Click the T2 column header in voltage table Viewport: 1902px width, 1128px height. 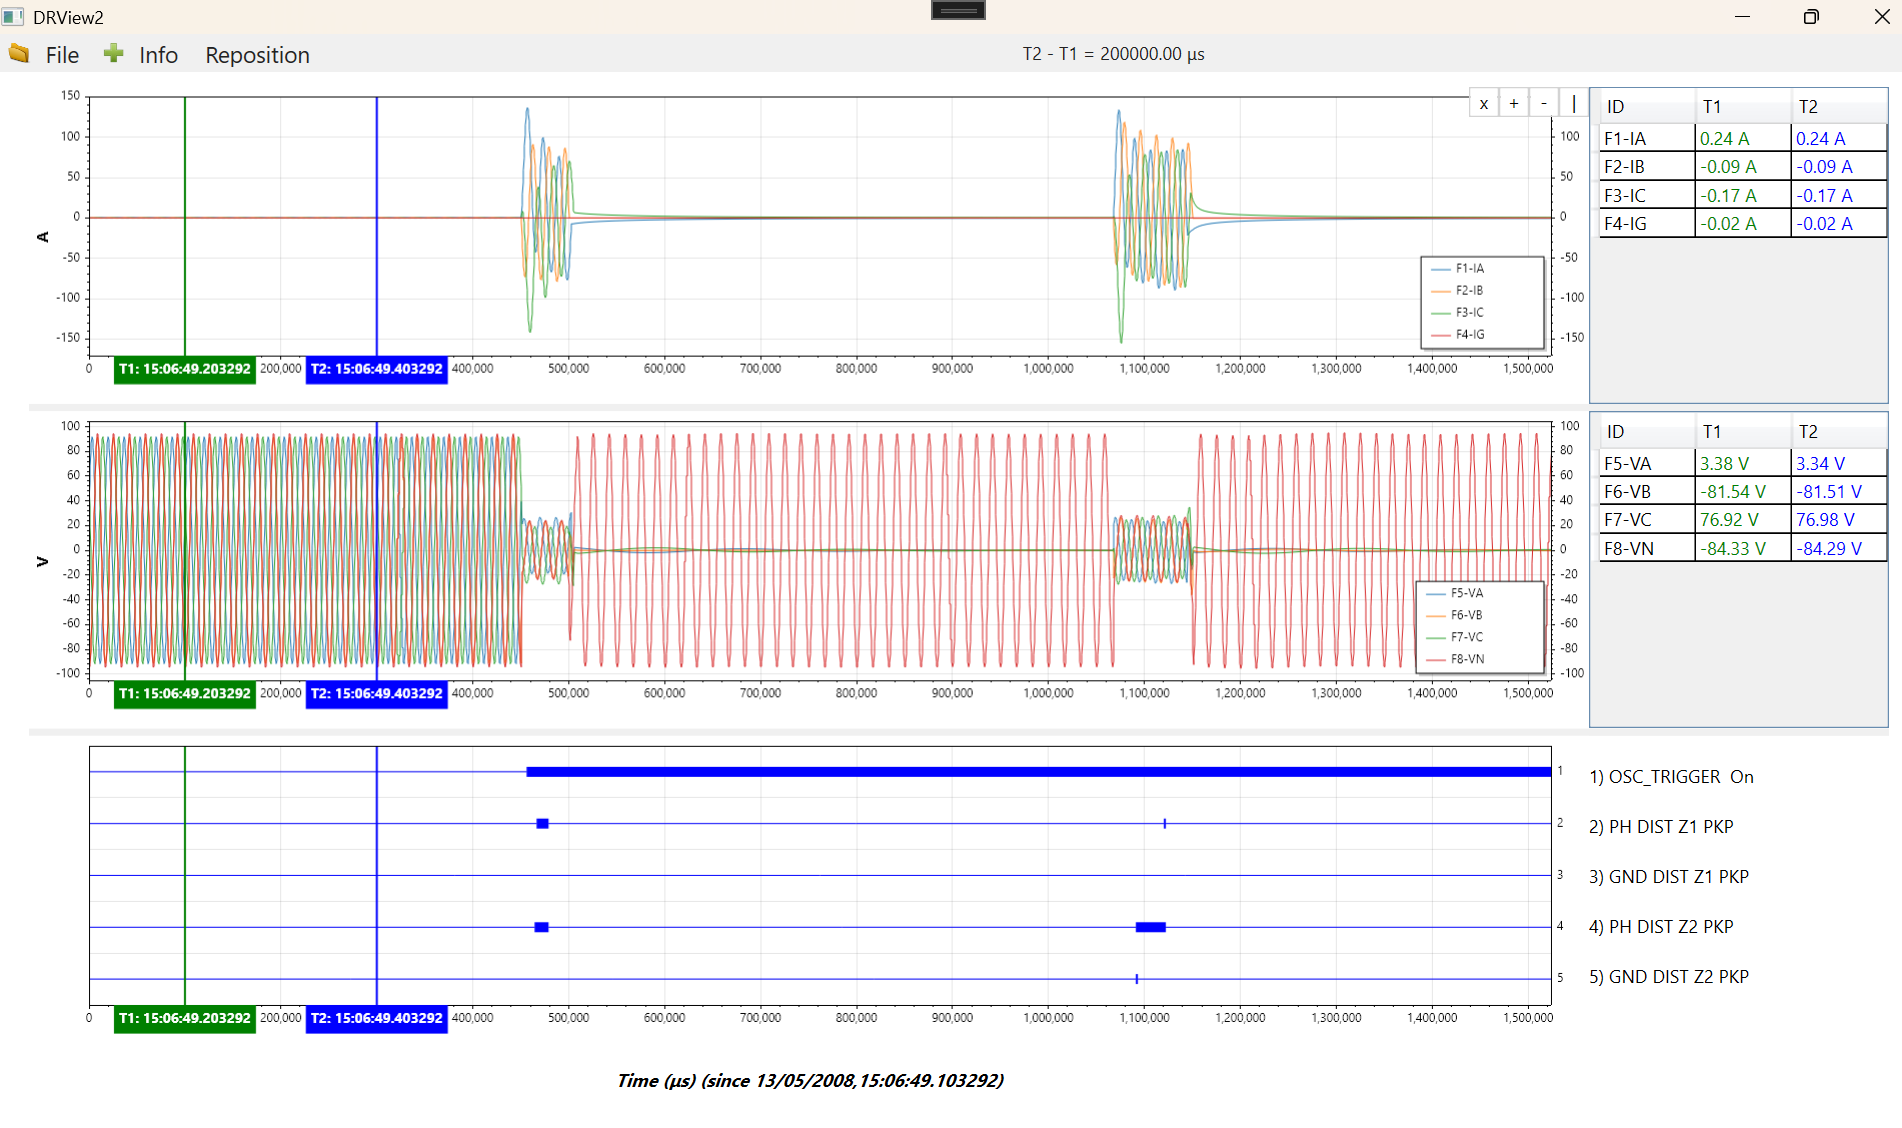1839,432
